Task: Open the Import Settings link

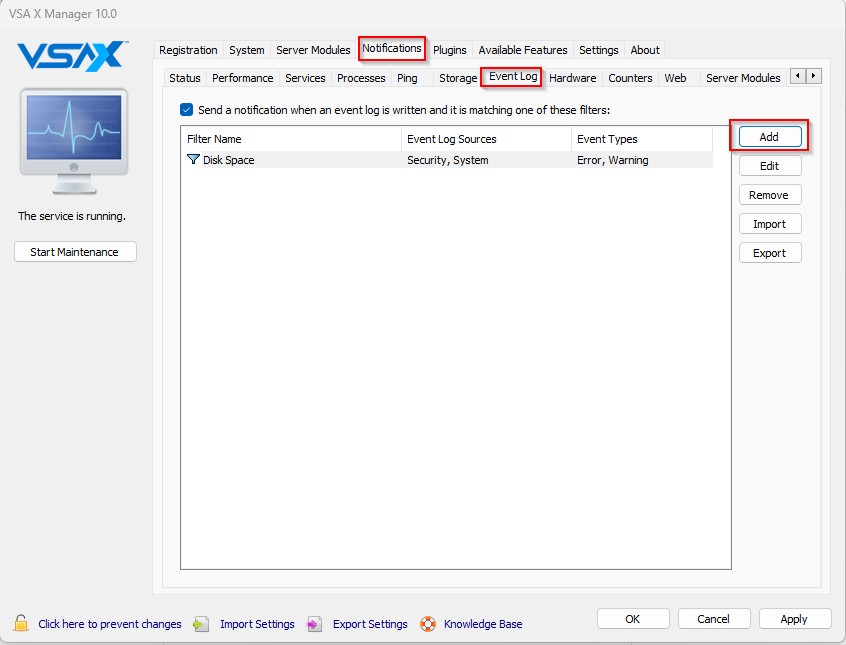Action: (257, 624)
